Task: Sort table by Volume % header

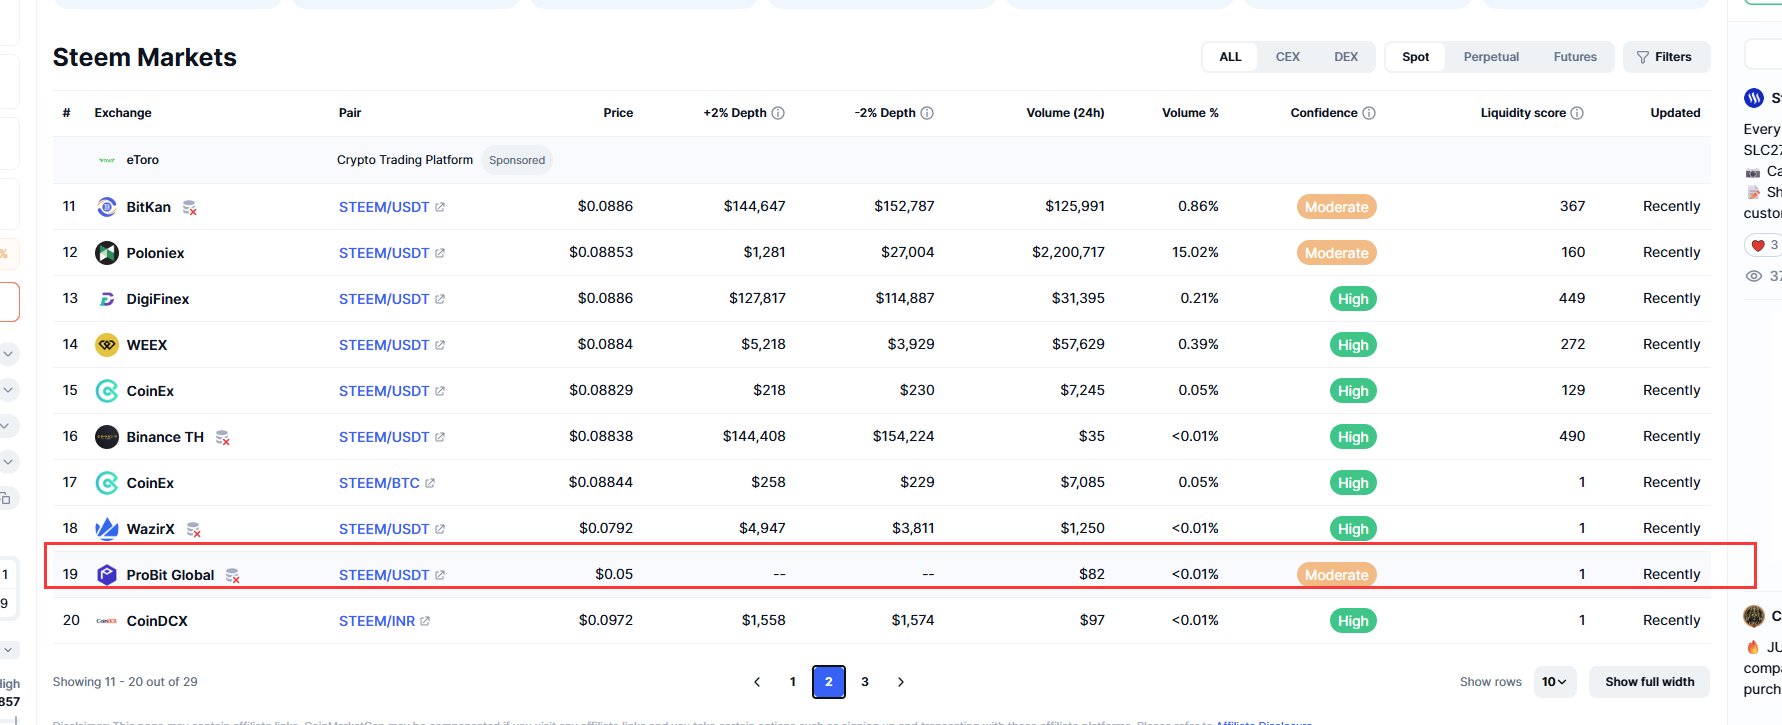Action: [x=1190, y=113]
